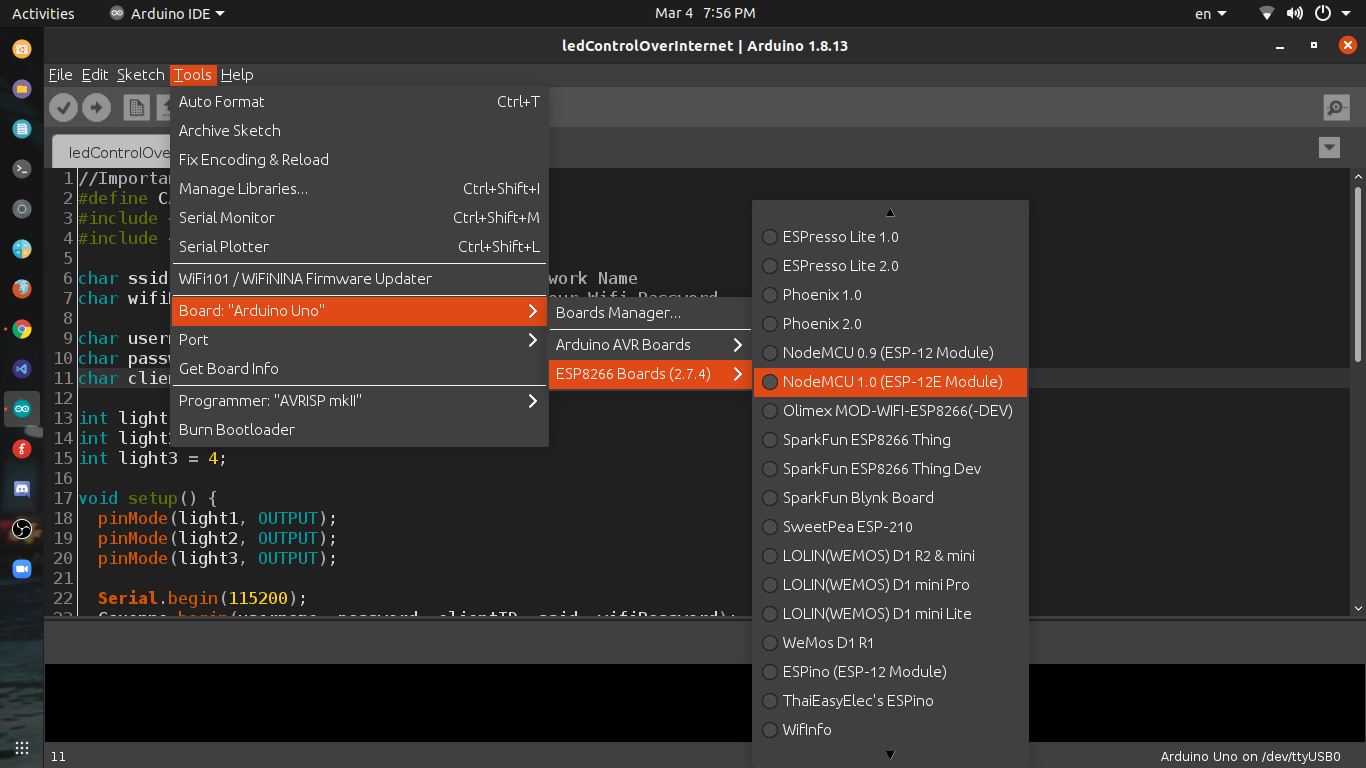Select SparkFun Blynk Board
This screenshot has width=1366, height=768.
click(x=890, y=498)
